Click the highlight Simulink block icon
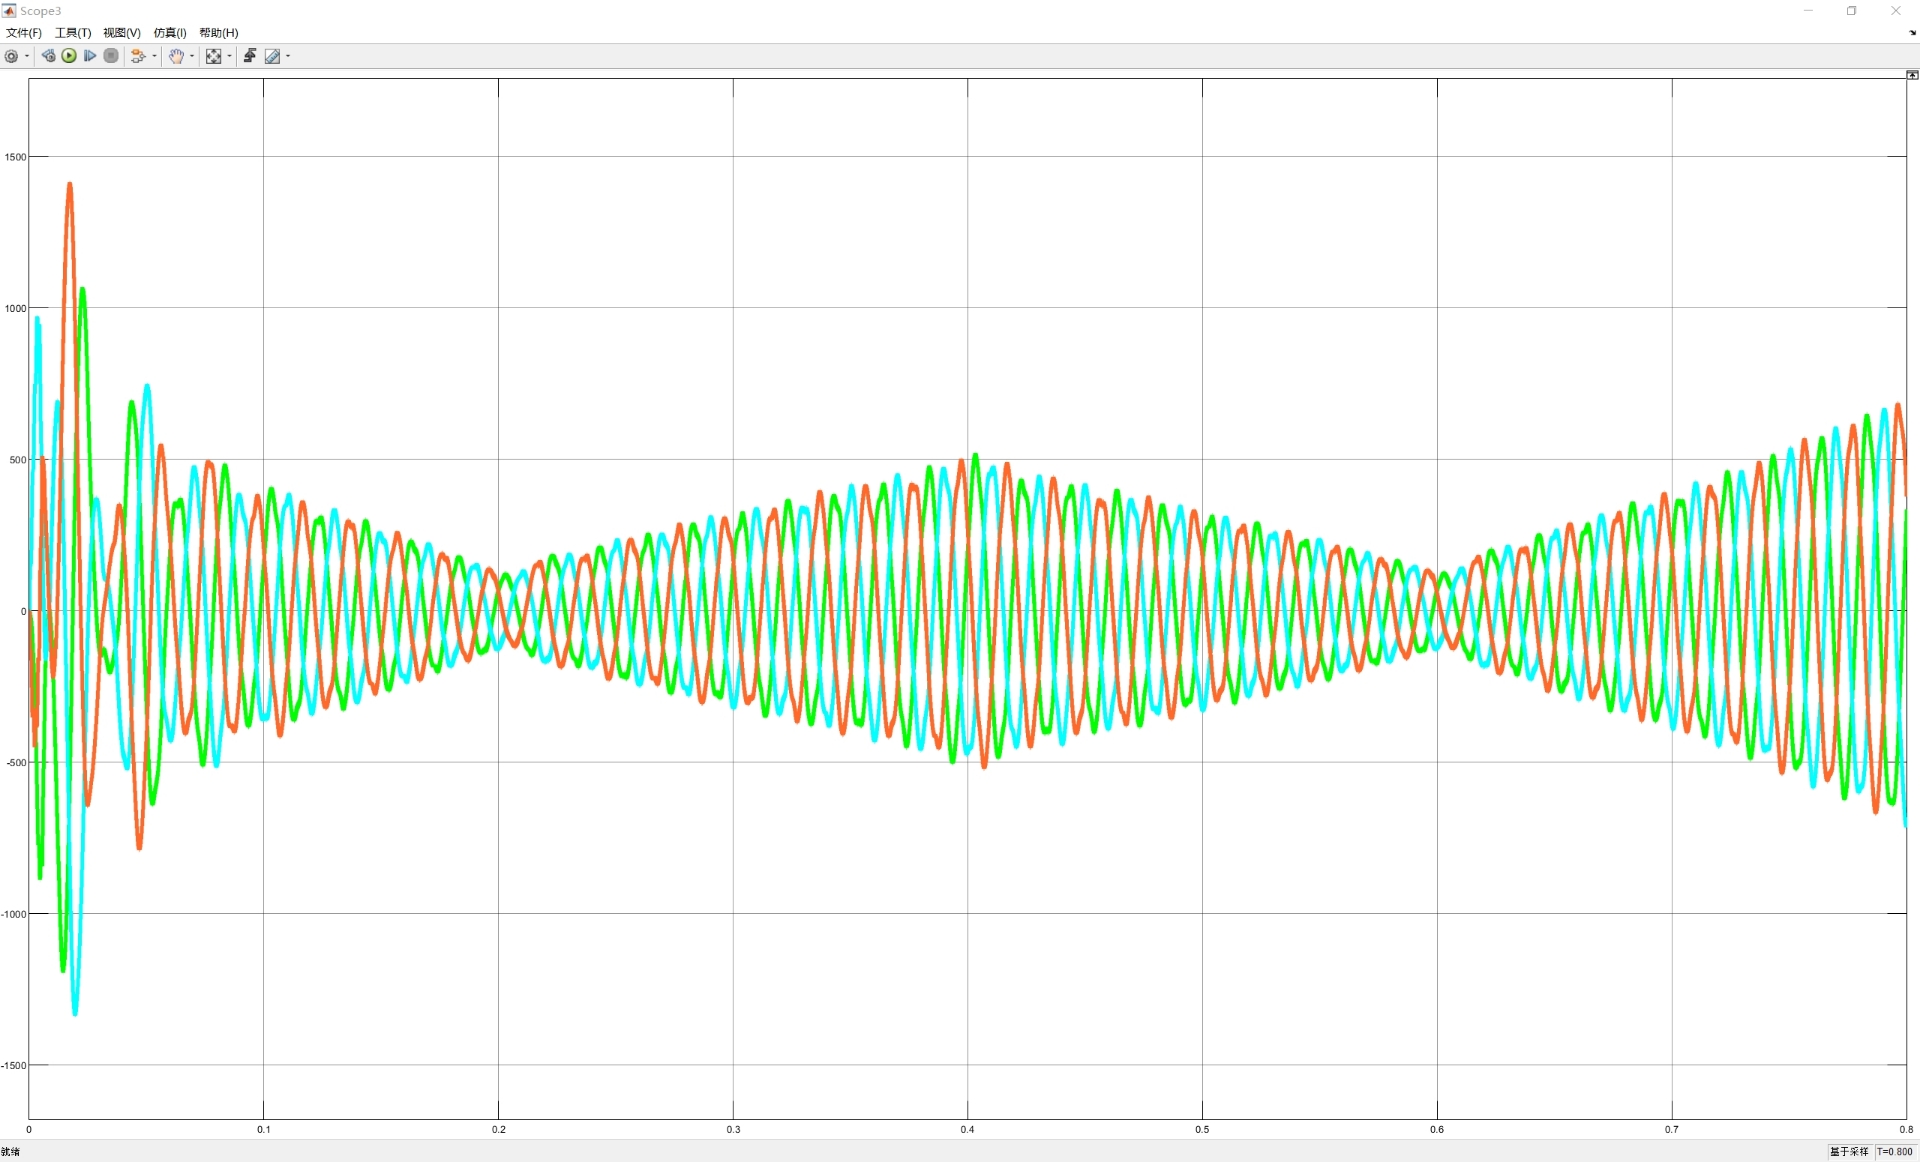This screenshot has width=1920, height=1162. pos(137,56)
